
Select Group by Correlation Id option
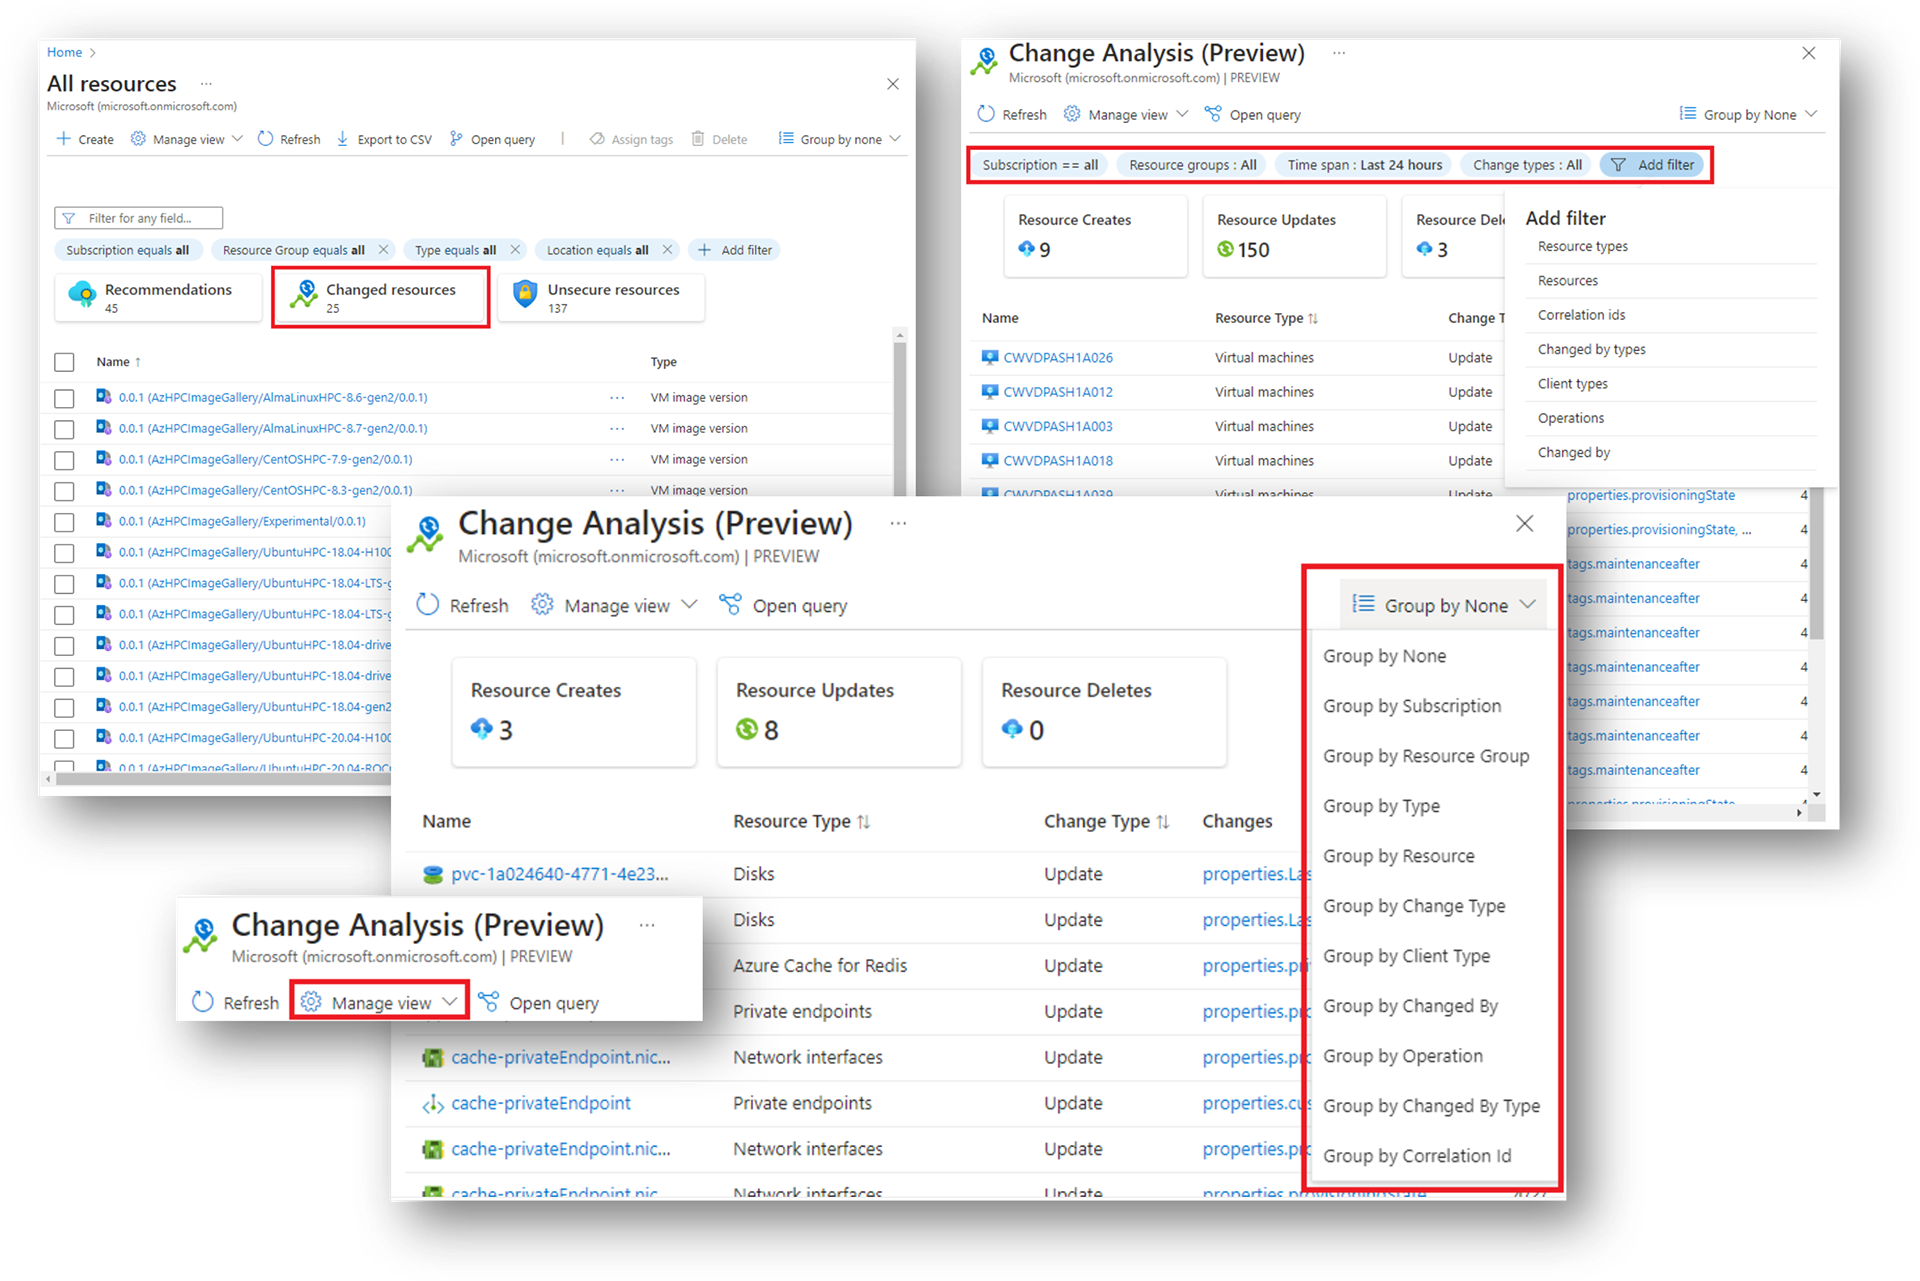(1417, 1156)
